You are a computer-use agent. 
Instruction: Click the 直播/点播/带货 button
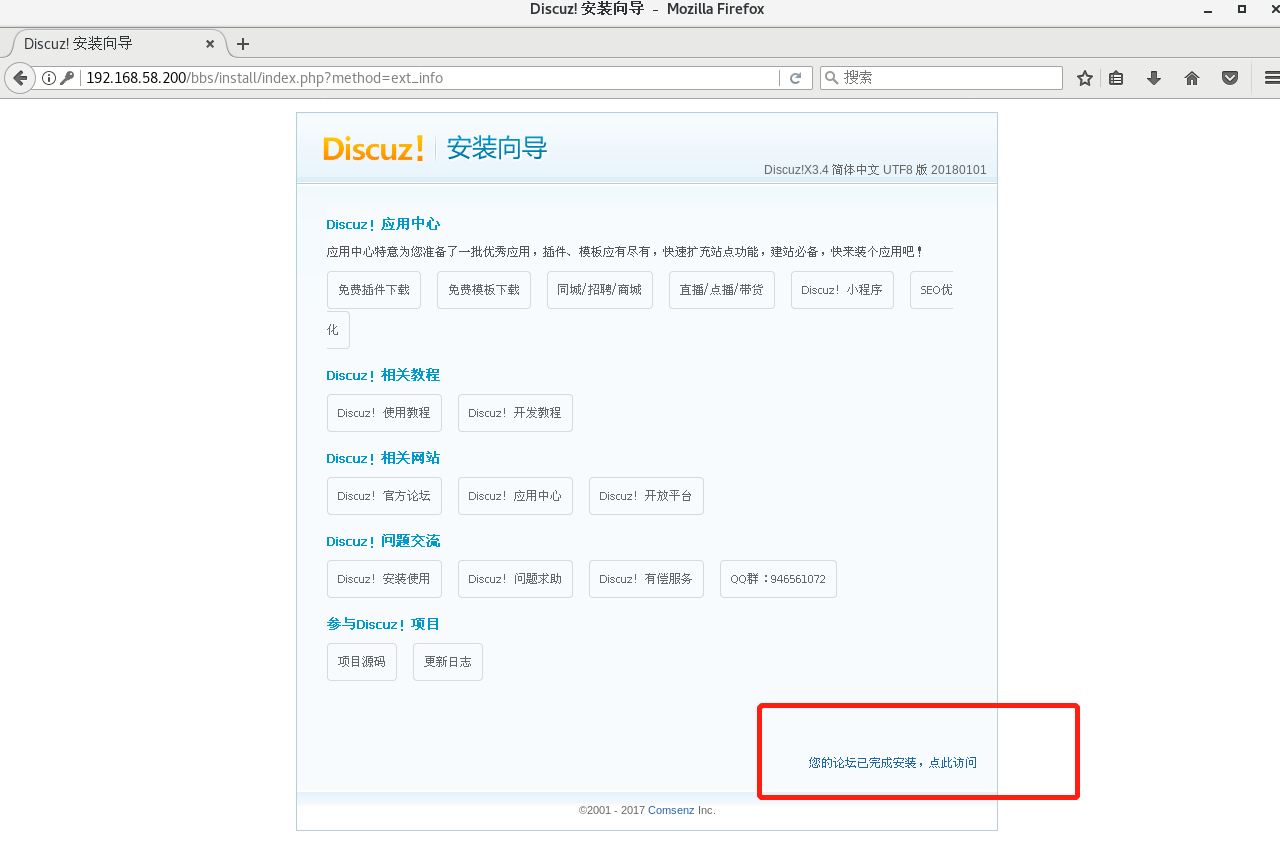[x=722, y=290]
